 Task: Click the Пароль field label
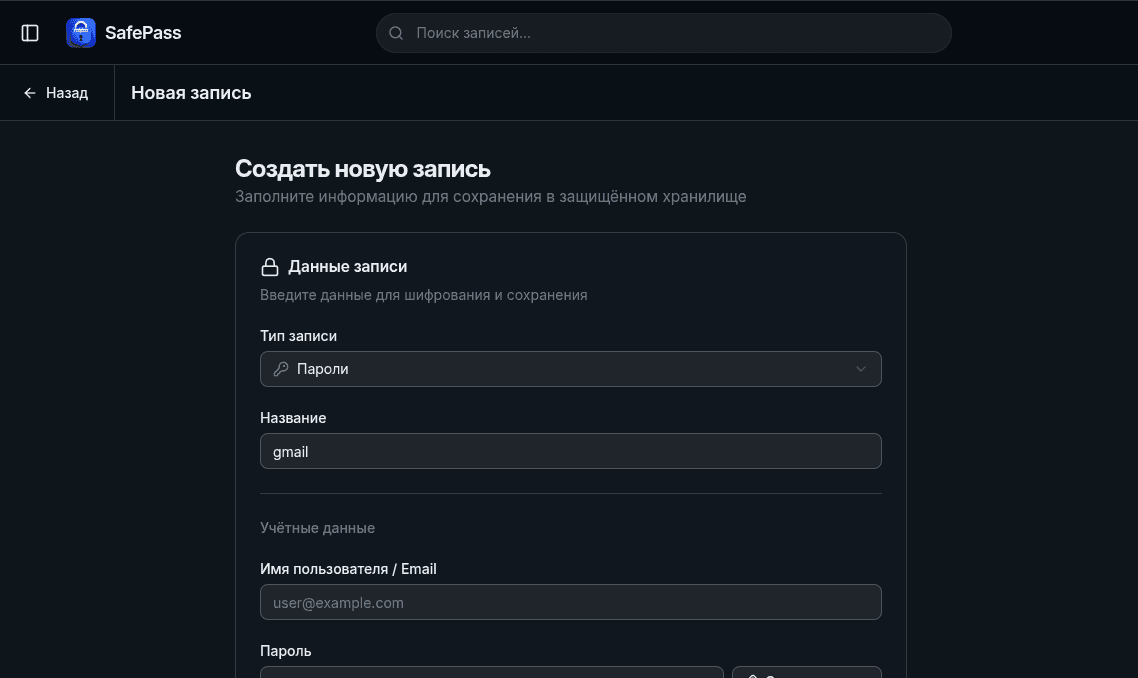click(285, 651)
